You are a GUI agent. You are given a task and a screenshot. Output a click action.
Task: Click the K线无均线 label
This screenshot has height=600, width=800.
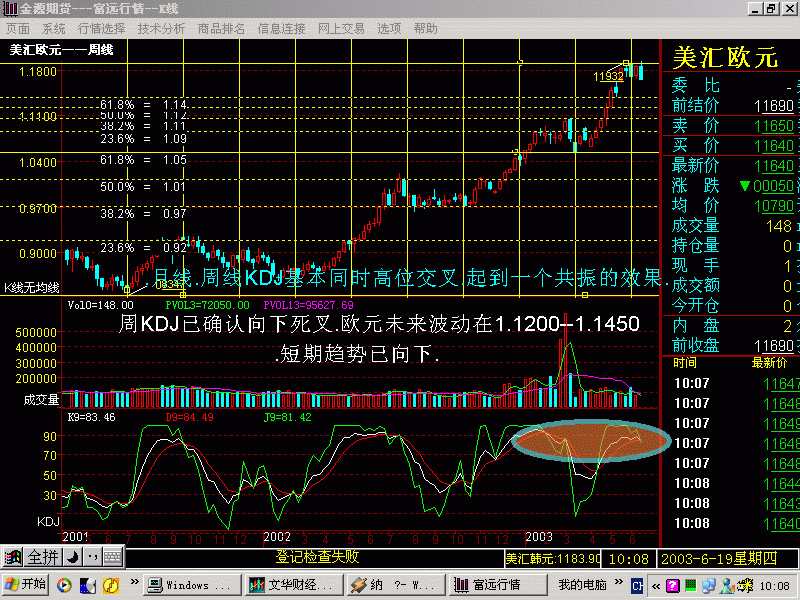tap(32, 288)
